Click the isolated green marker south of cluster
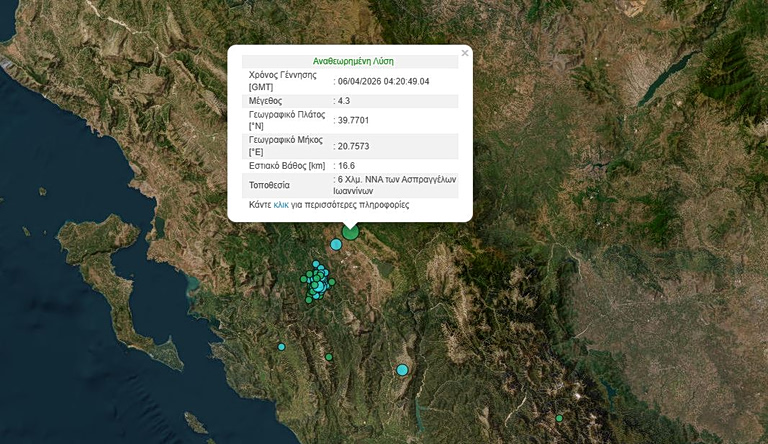This screenshot has height=444, width=768. pos(328,357)
